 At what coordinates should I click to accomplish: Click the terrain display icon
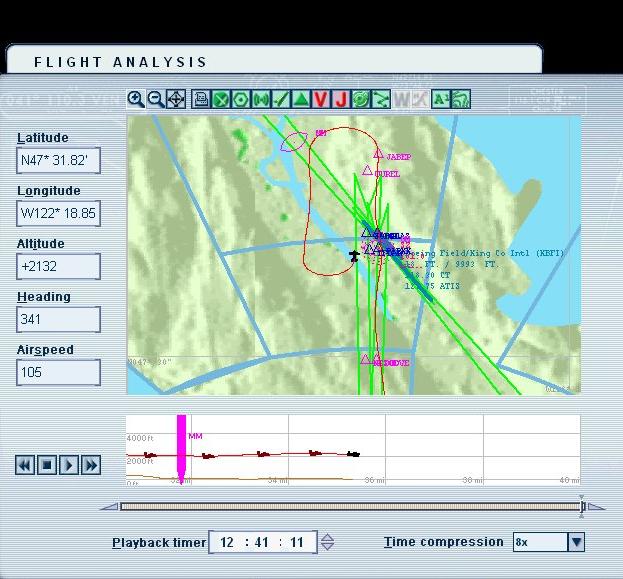pyautogui.click(x=461, y=99)
